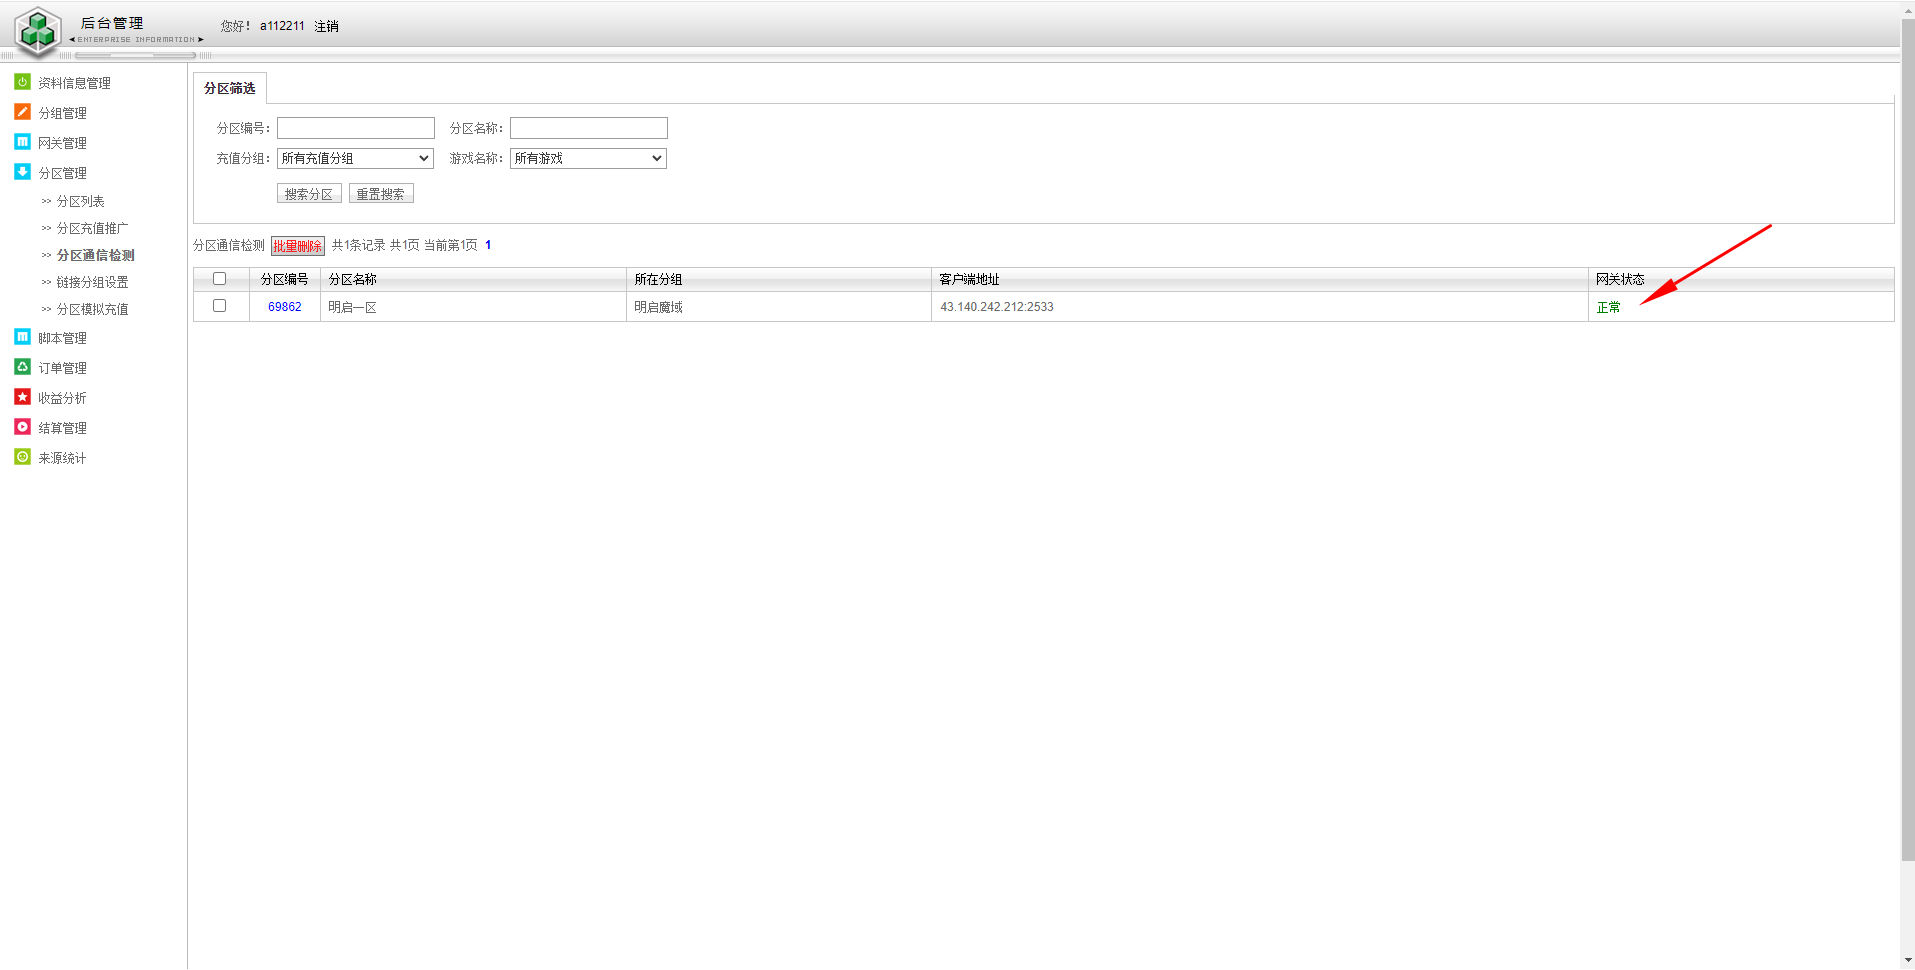Image resolution: width=1915 pixels, height=970 pixels.
Task: Click the 收益分析 red star icon
Action: (22, 397)
